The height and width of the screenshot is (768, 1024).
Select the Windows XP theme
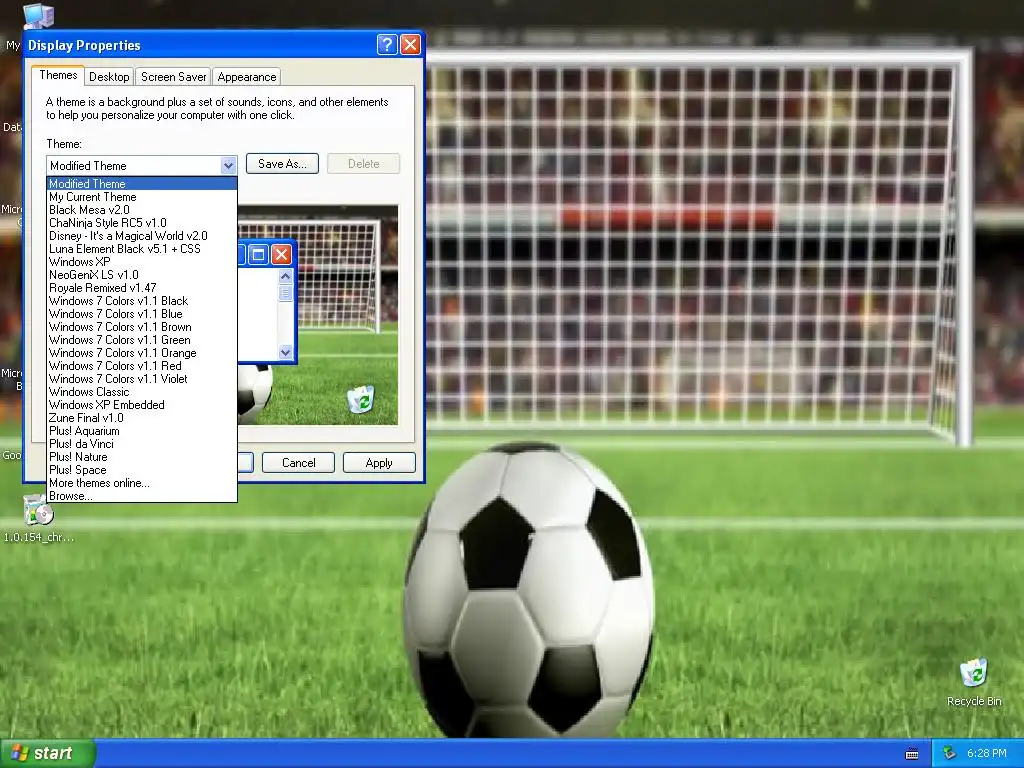[x=142, y=262]
